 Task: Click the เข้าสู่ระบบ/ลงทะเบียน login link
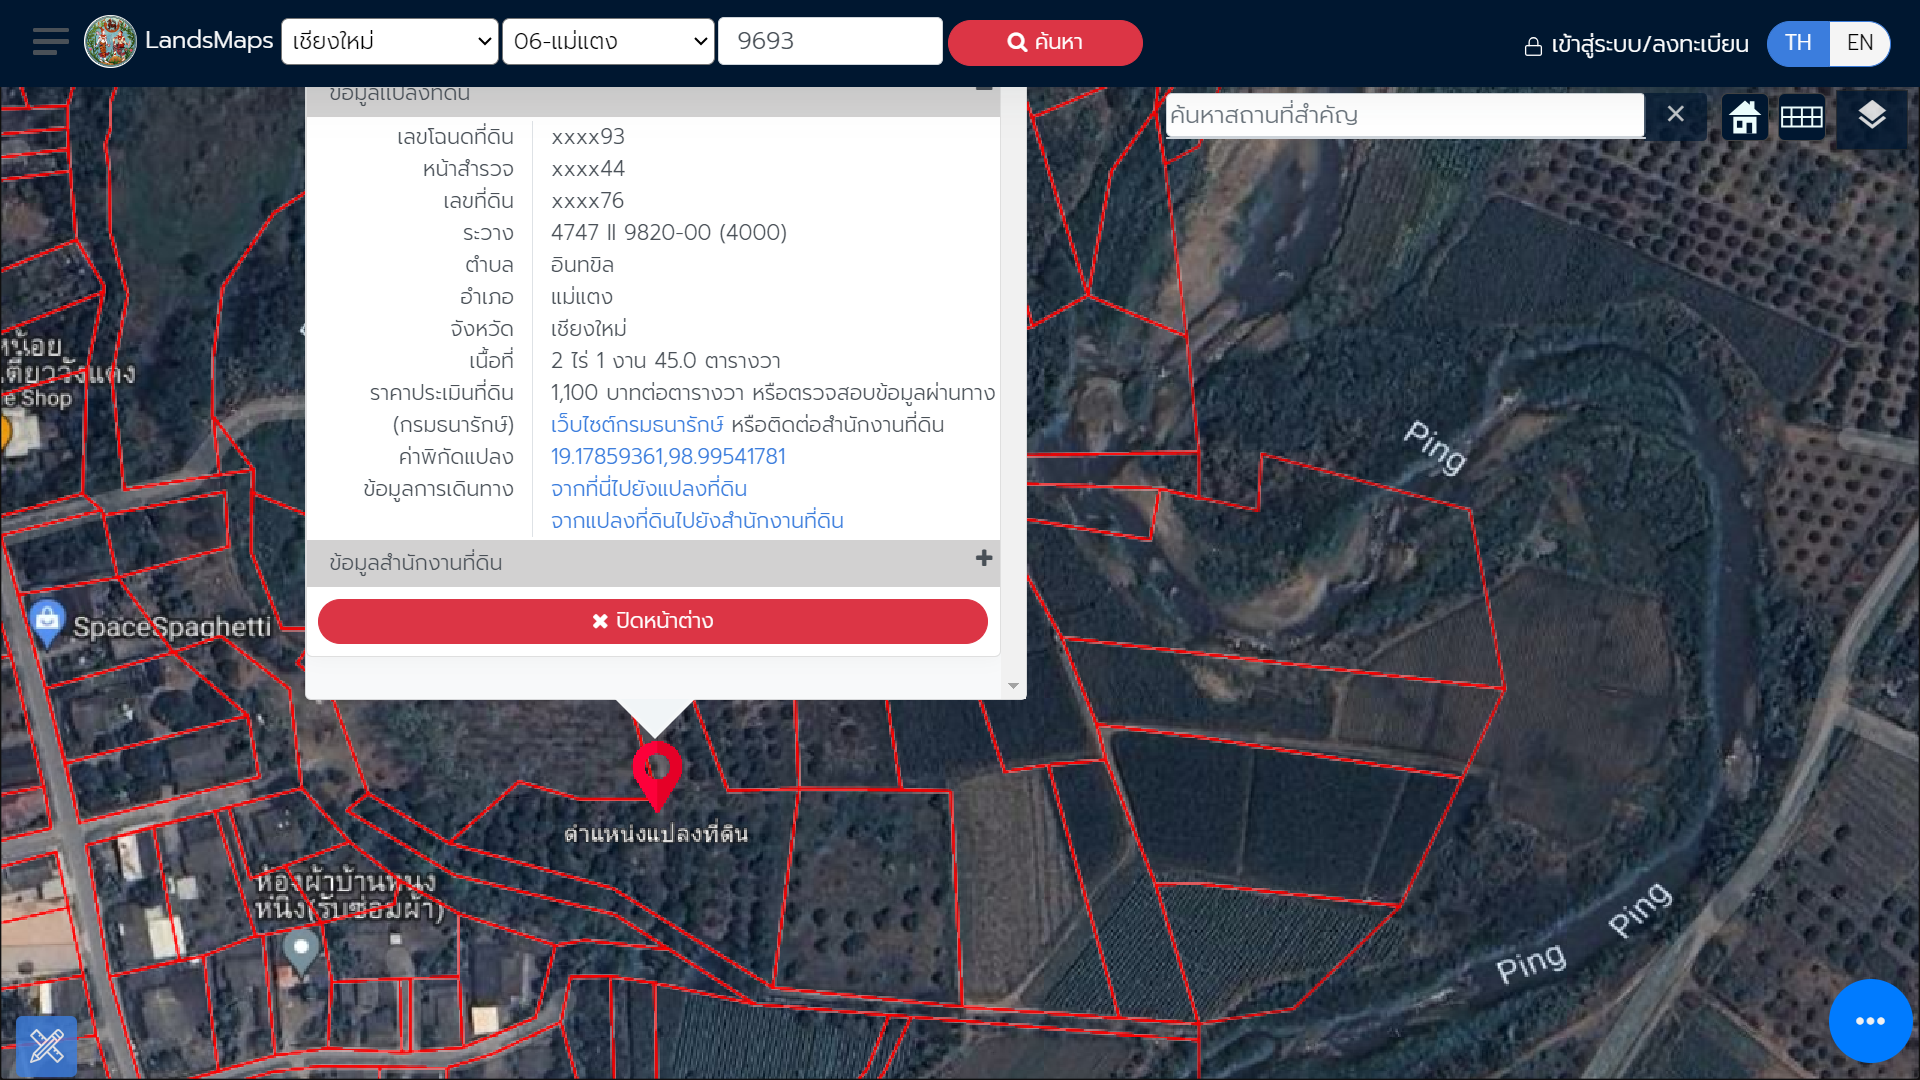[x=1636, y=44]
